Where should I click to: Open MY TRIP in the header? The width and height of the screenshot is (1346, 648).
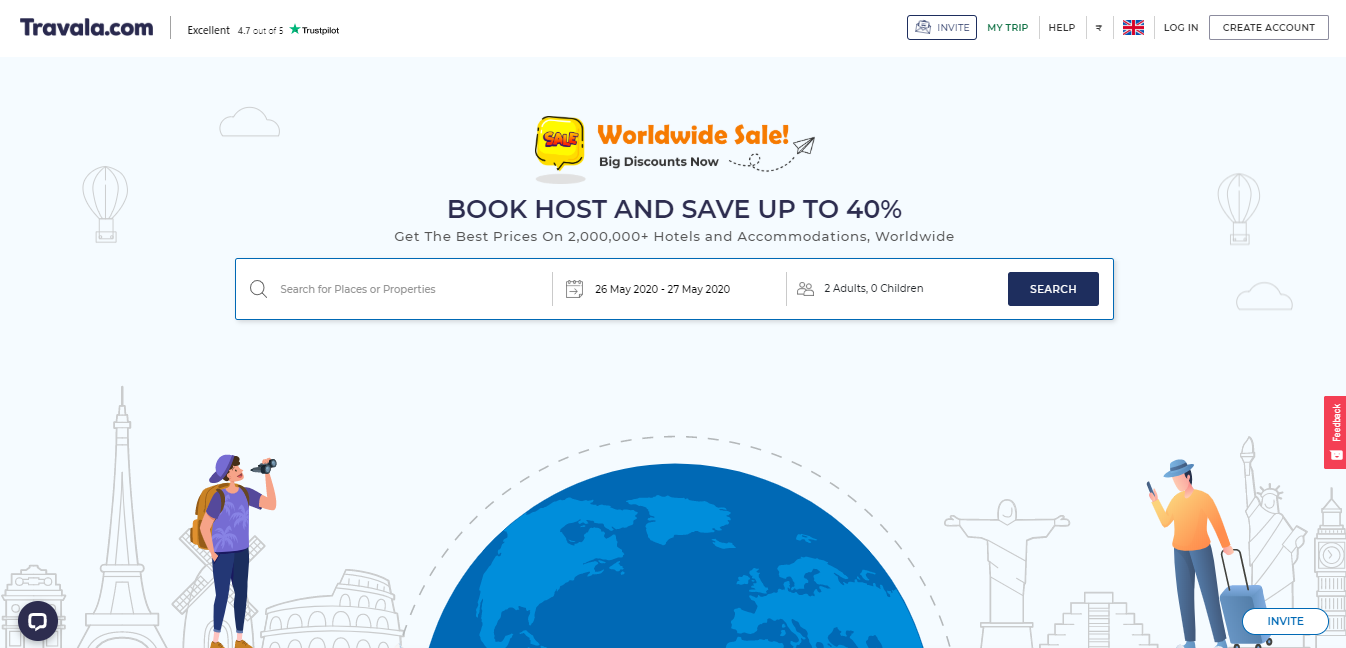pyautogui.click(x=1007, y=28)
